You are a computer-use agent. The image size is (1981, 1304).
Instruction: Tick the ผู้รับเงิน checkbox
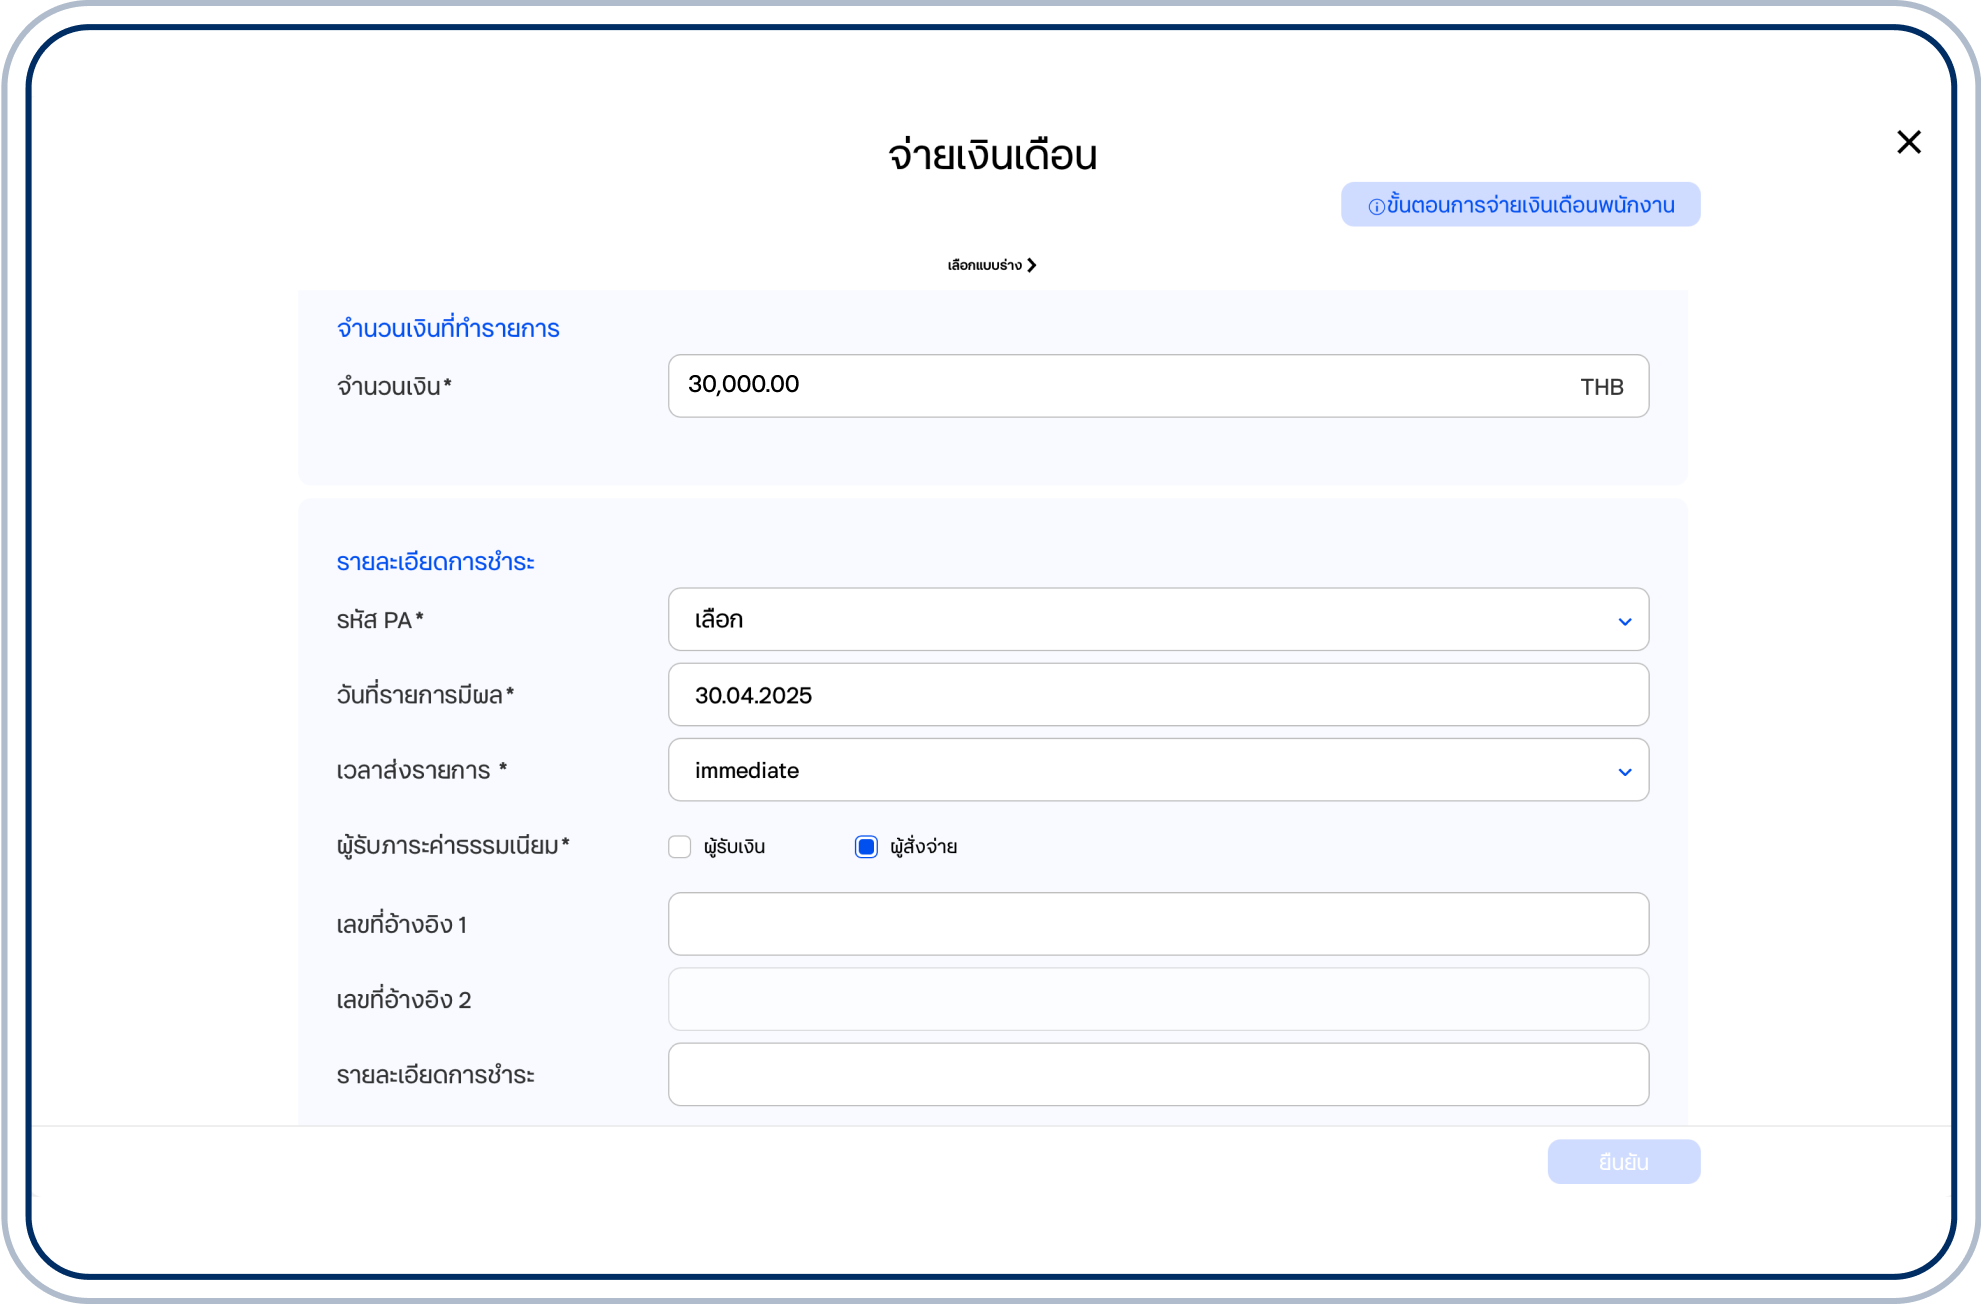(x=680, y=847)
